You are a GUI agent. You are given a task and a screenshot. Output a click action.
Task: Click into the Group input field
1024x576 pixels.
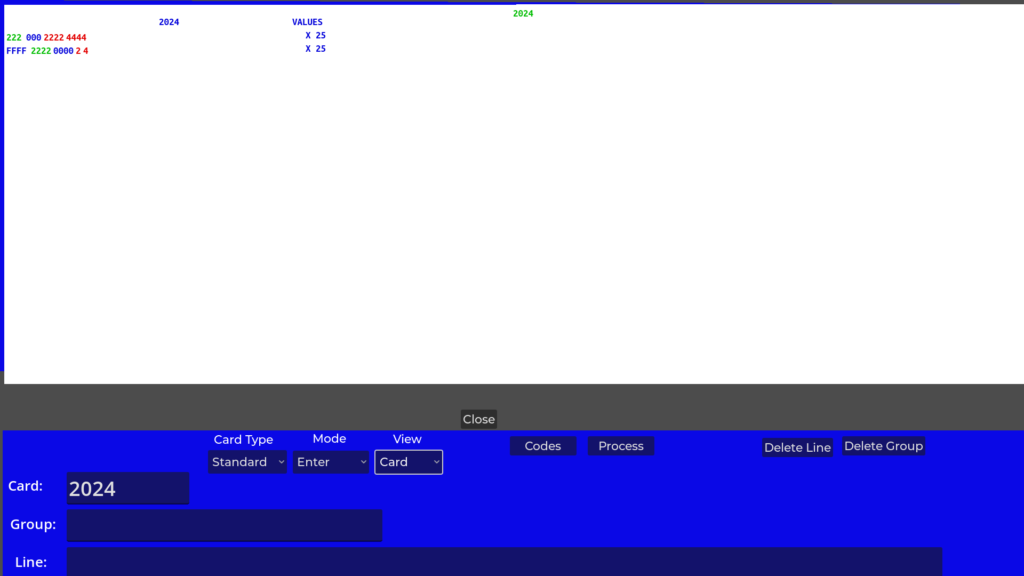[x=224, y=525]
